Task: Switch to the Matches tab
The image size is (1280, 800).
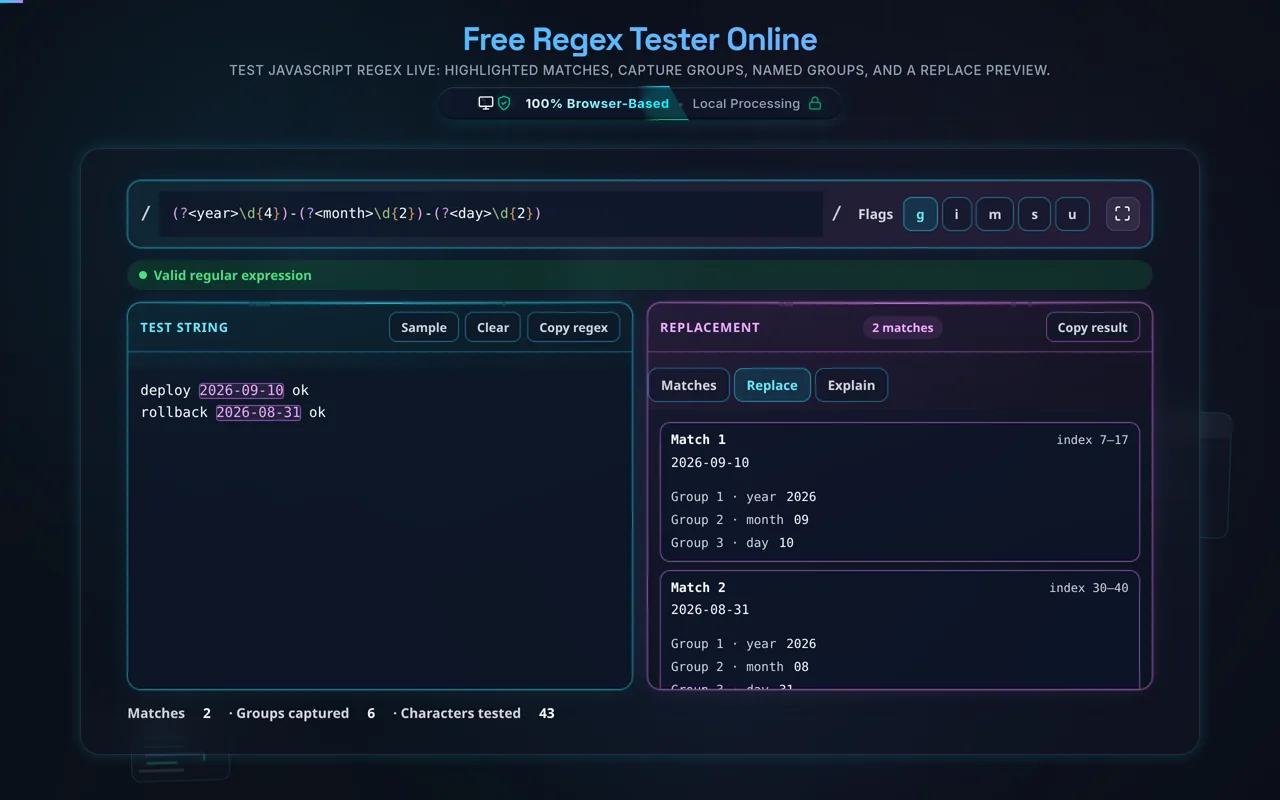Action: pyautogui.click(x=689, y=385)
